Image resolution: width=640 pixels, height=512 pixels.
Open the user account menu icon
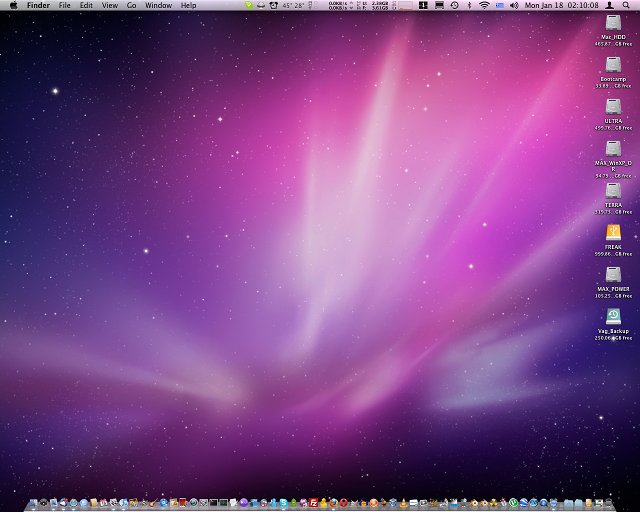point(609,5)
